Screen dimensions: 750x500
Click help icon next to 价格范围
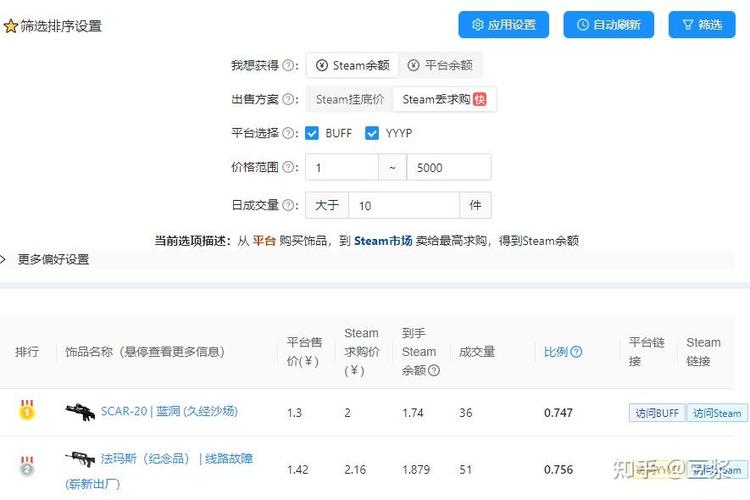[288, 167]
